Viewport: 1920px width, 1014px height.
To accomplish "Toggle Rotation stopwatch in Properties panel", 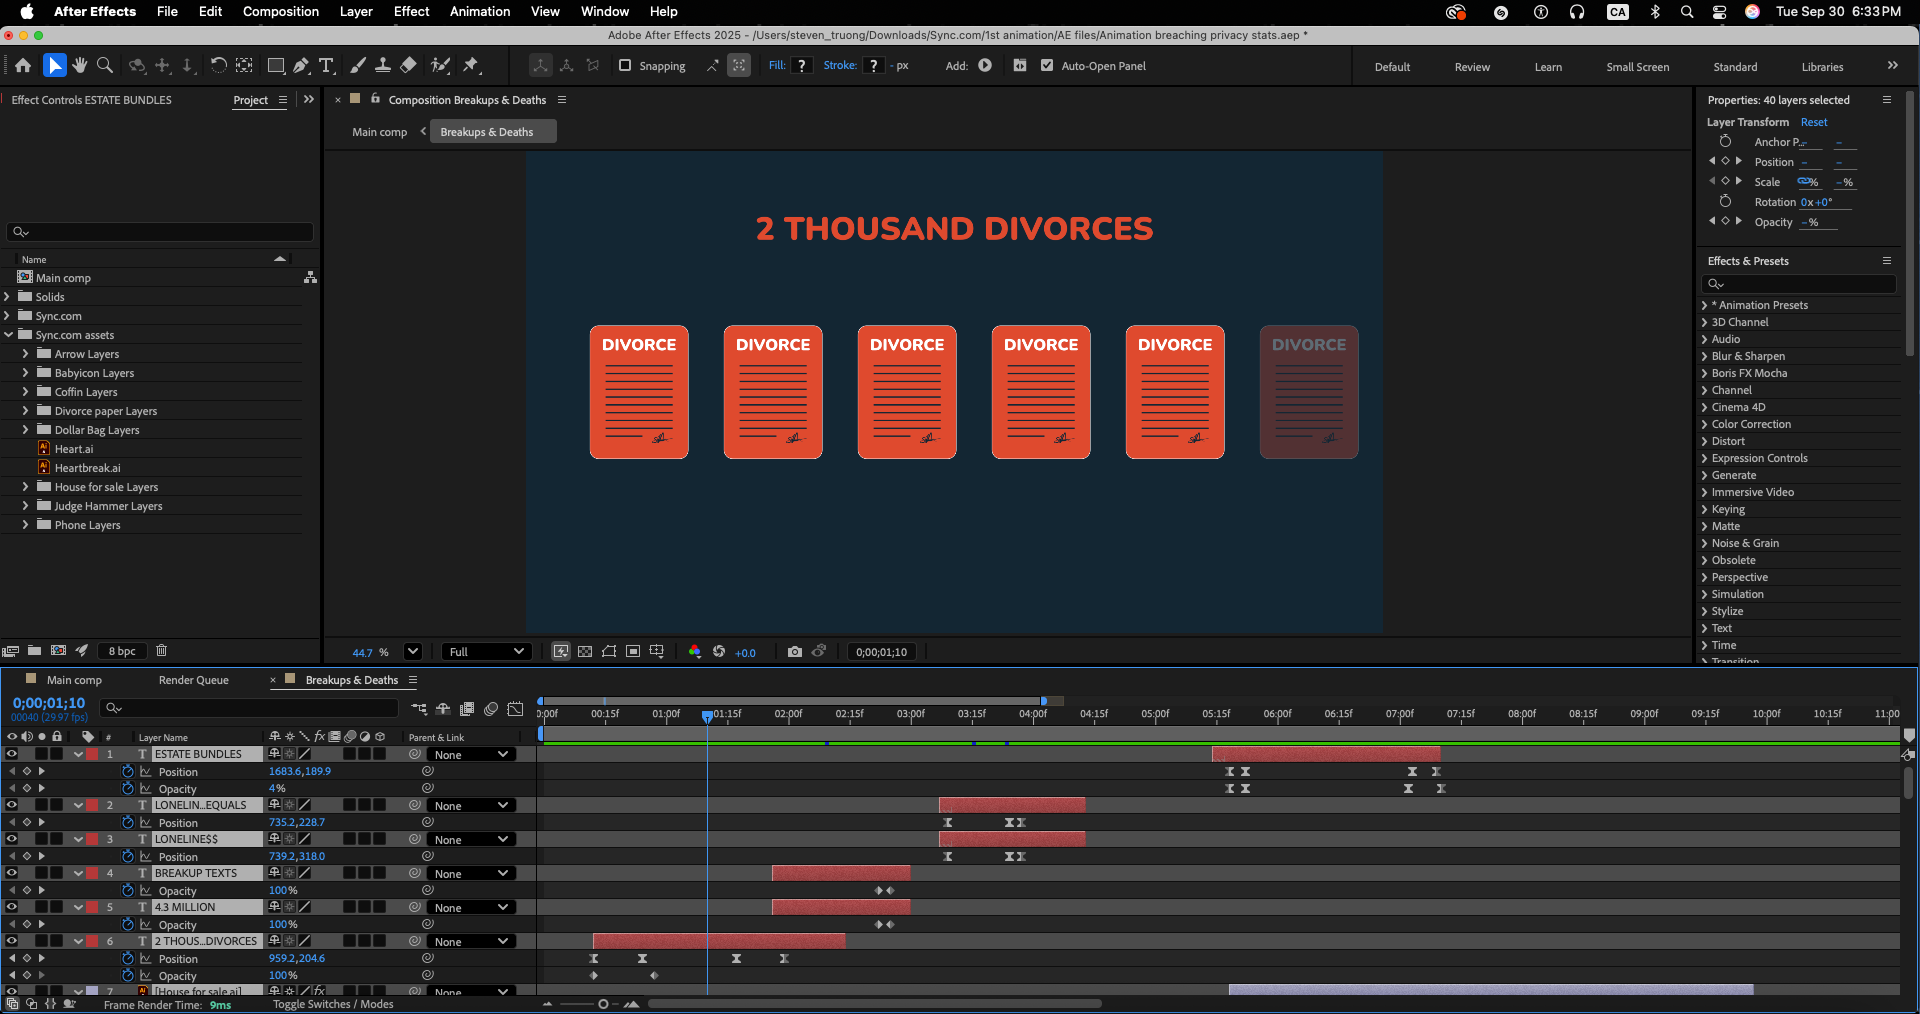I will pyautogui.click(x=1725, y=202).
